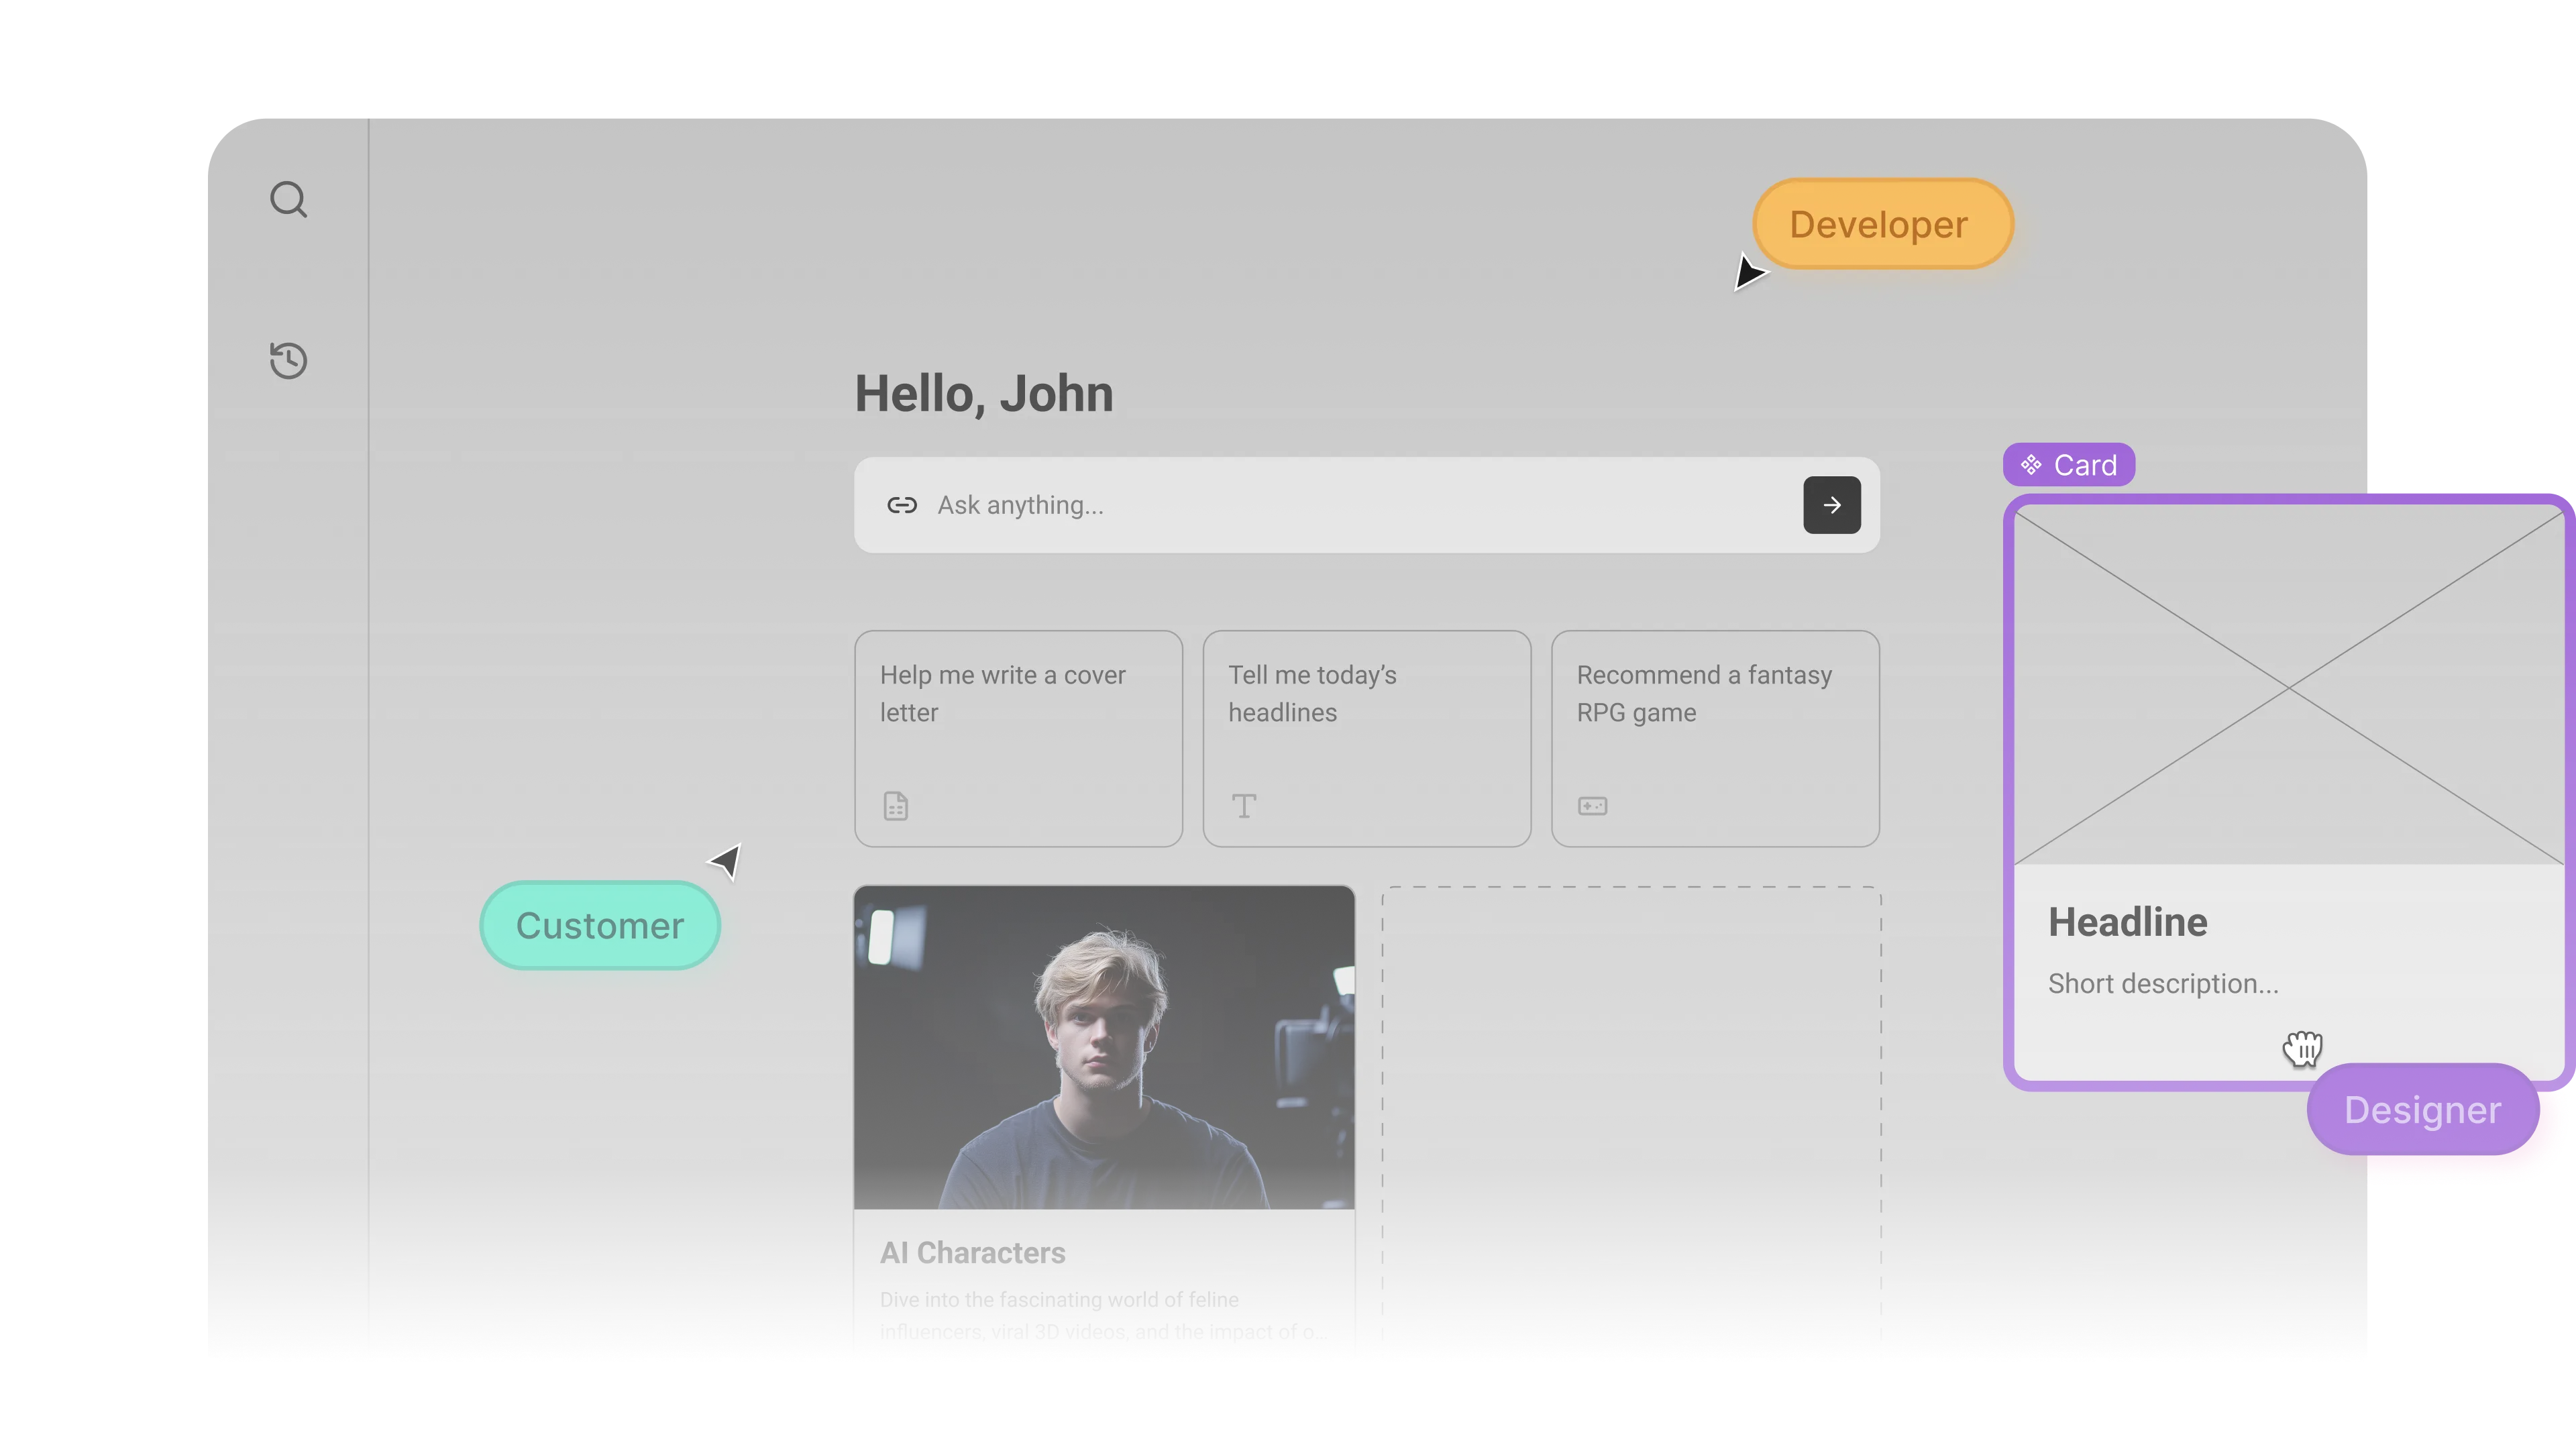
Task: Open the history clock icon
Action: click(x=288, y=360)
